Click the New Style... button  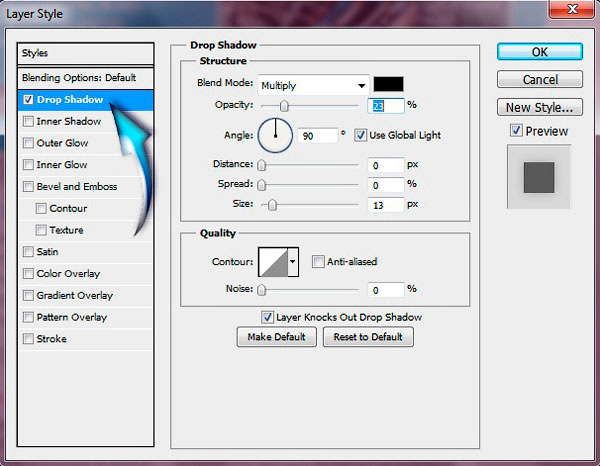(x=540, y=108)
